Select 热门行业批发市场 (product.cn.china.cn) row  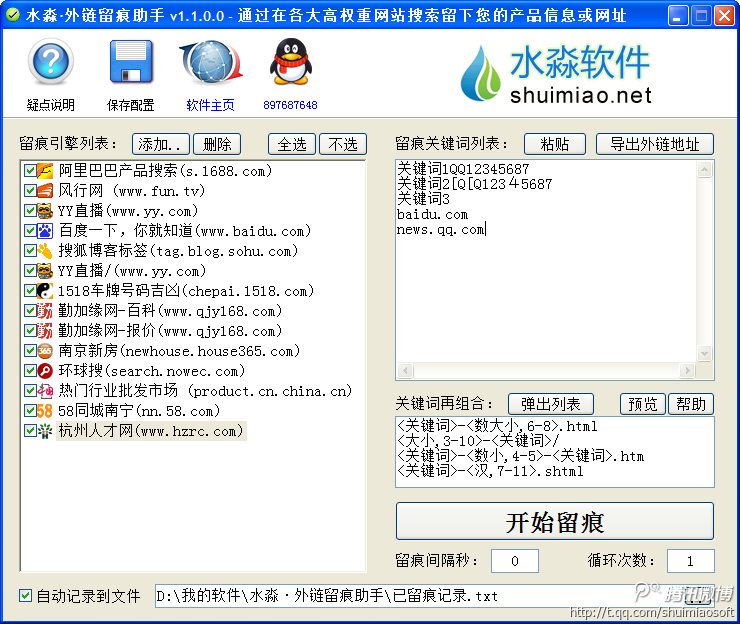point(205,391)
